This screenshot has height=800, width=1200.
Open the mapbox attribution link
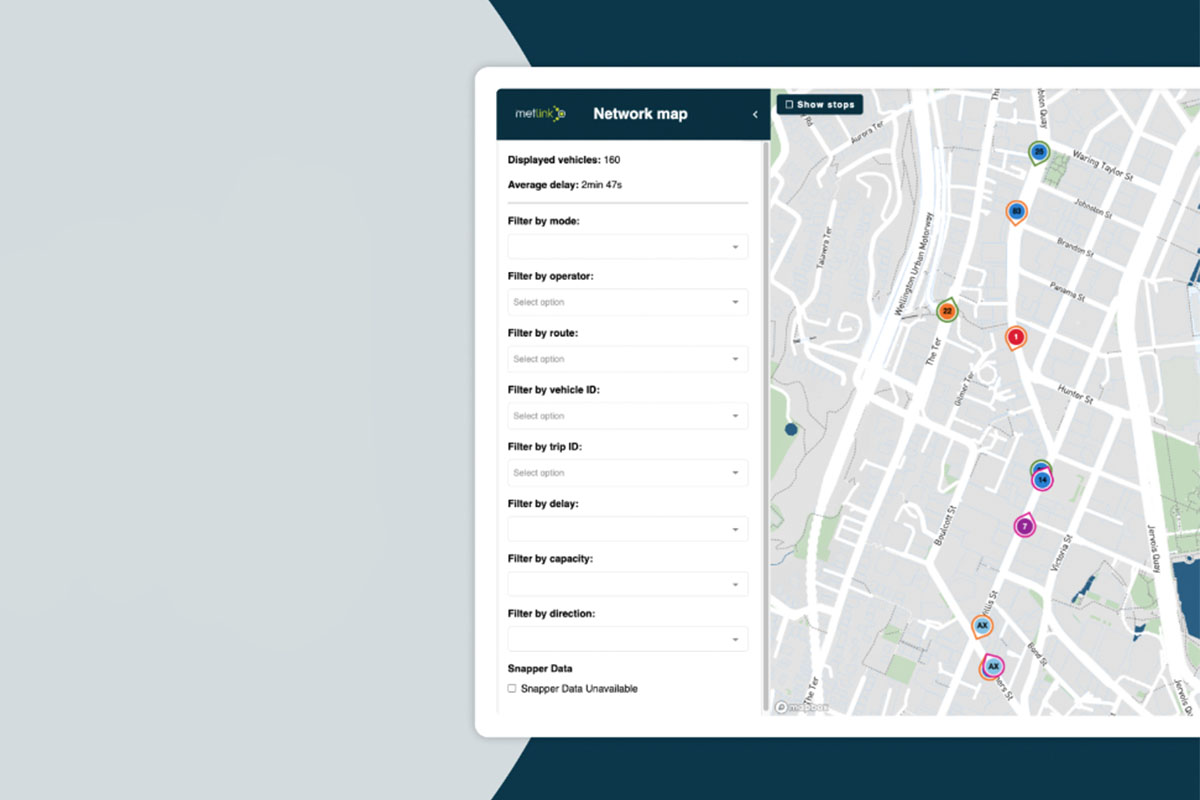805,706
